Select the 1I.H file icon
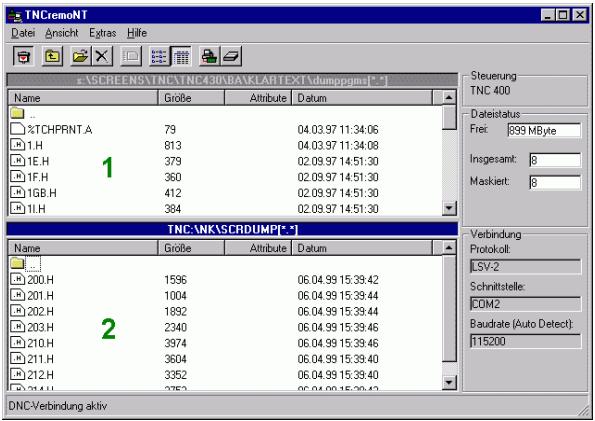 tap(17, 208)
